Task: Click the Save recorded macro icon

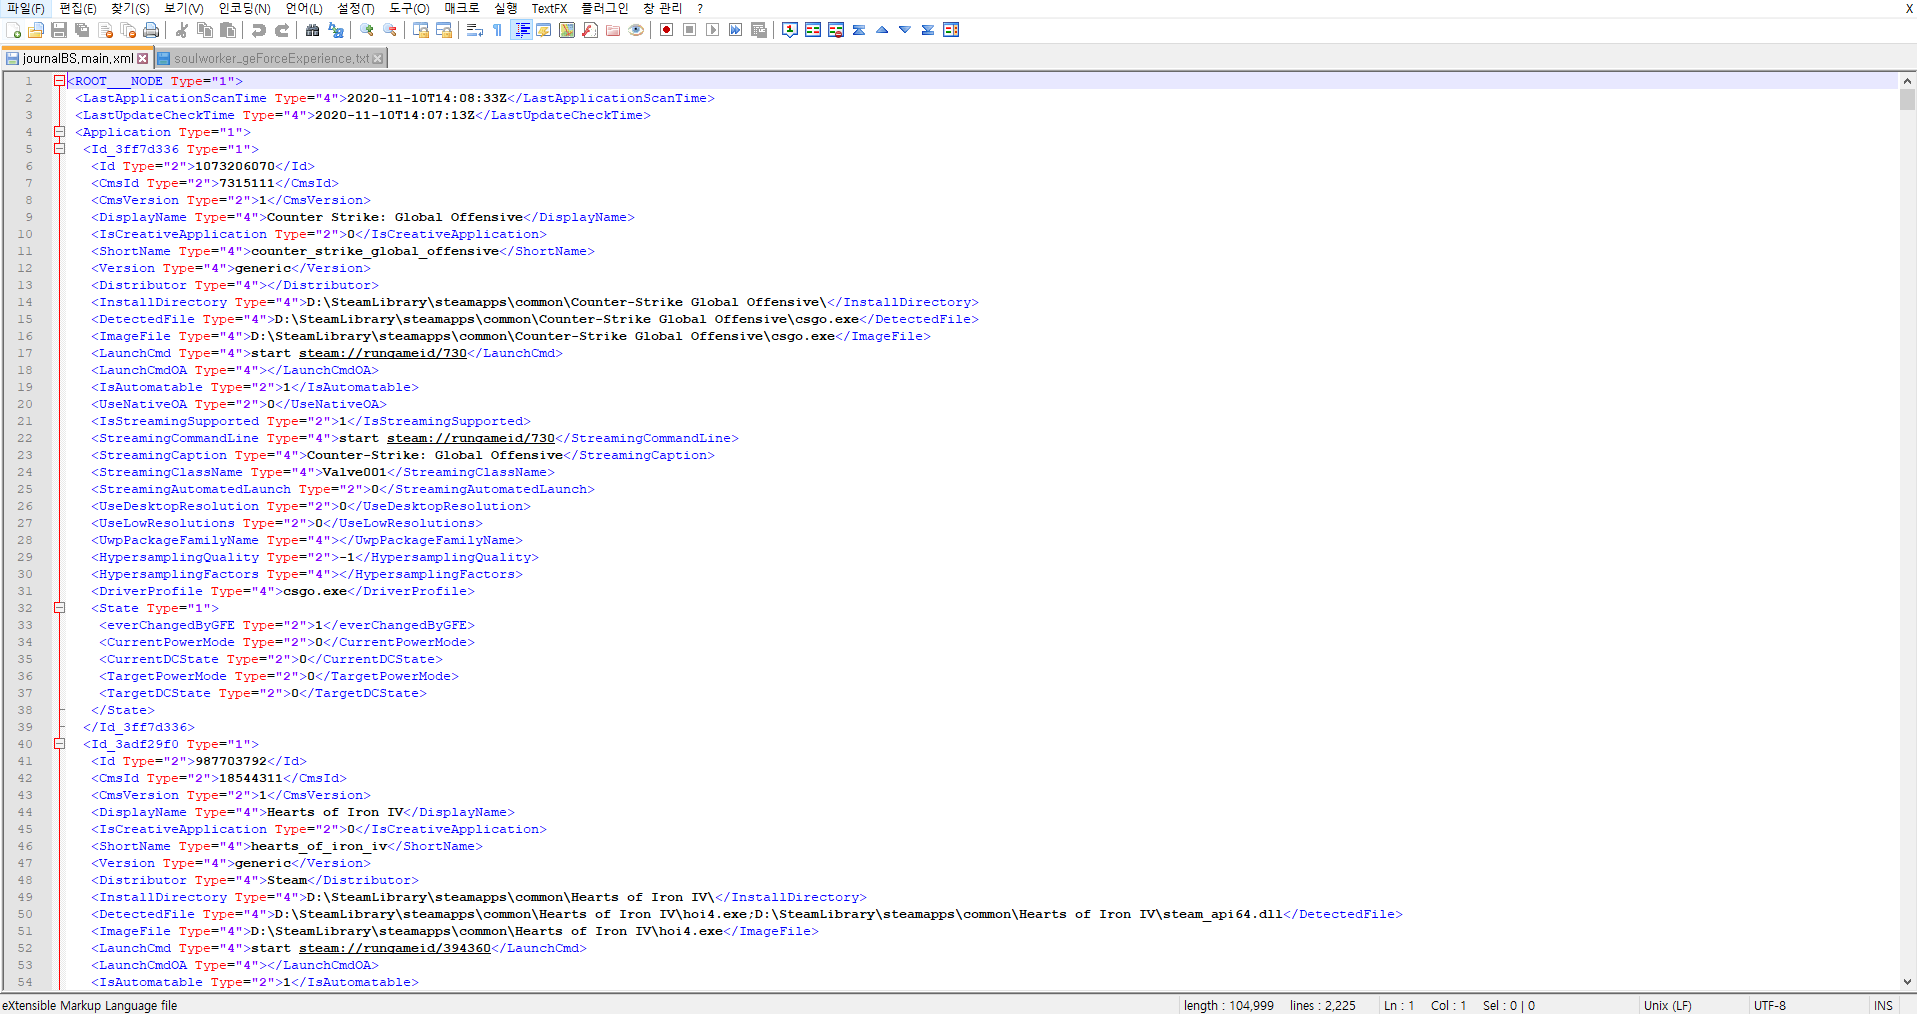Action: coord(759,30)
